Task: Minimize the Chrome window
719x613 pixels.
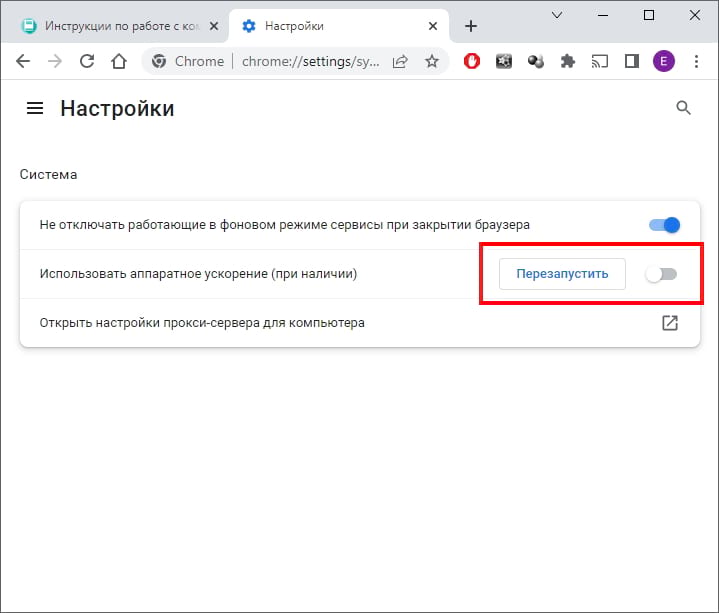Action: pos(603,16)
